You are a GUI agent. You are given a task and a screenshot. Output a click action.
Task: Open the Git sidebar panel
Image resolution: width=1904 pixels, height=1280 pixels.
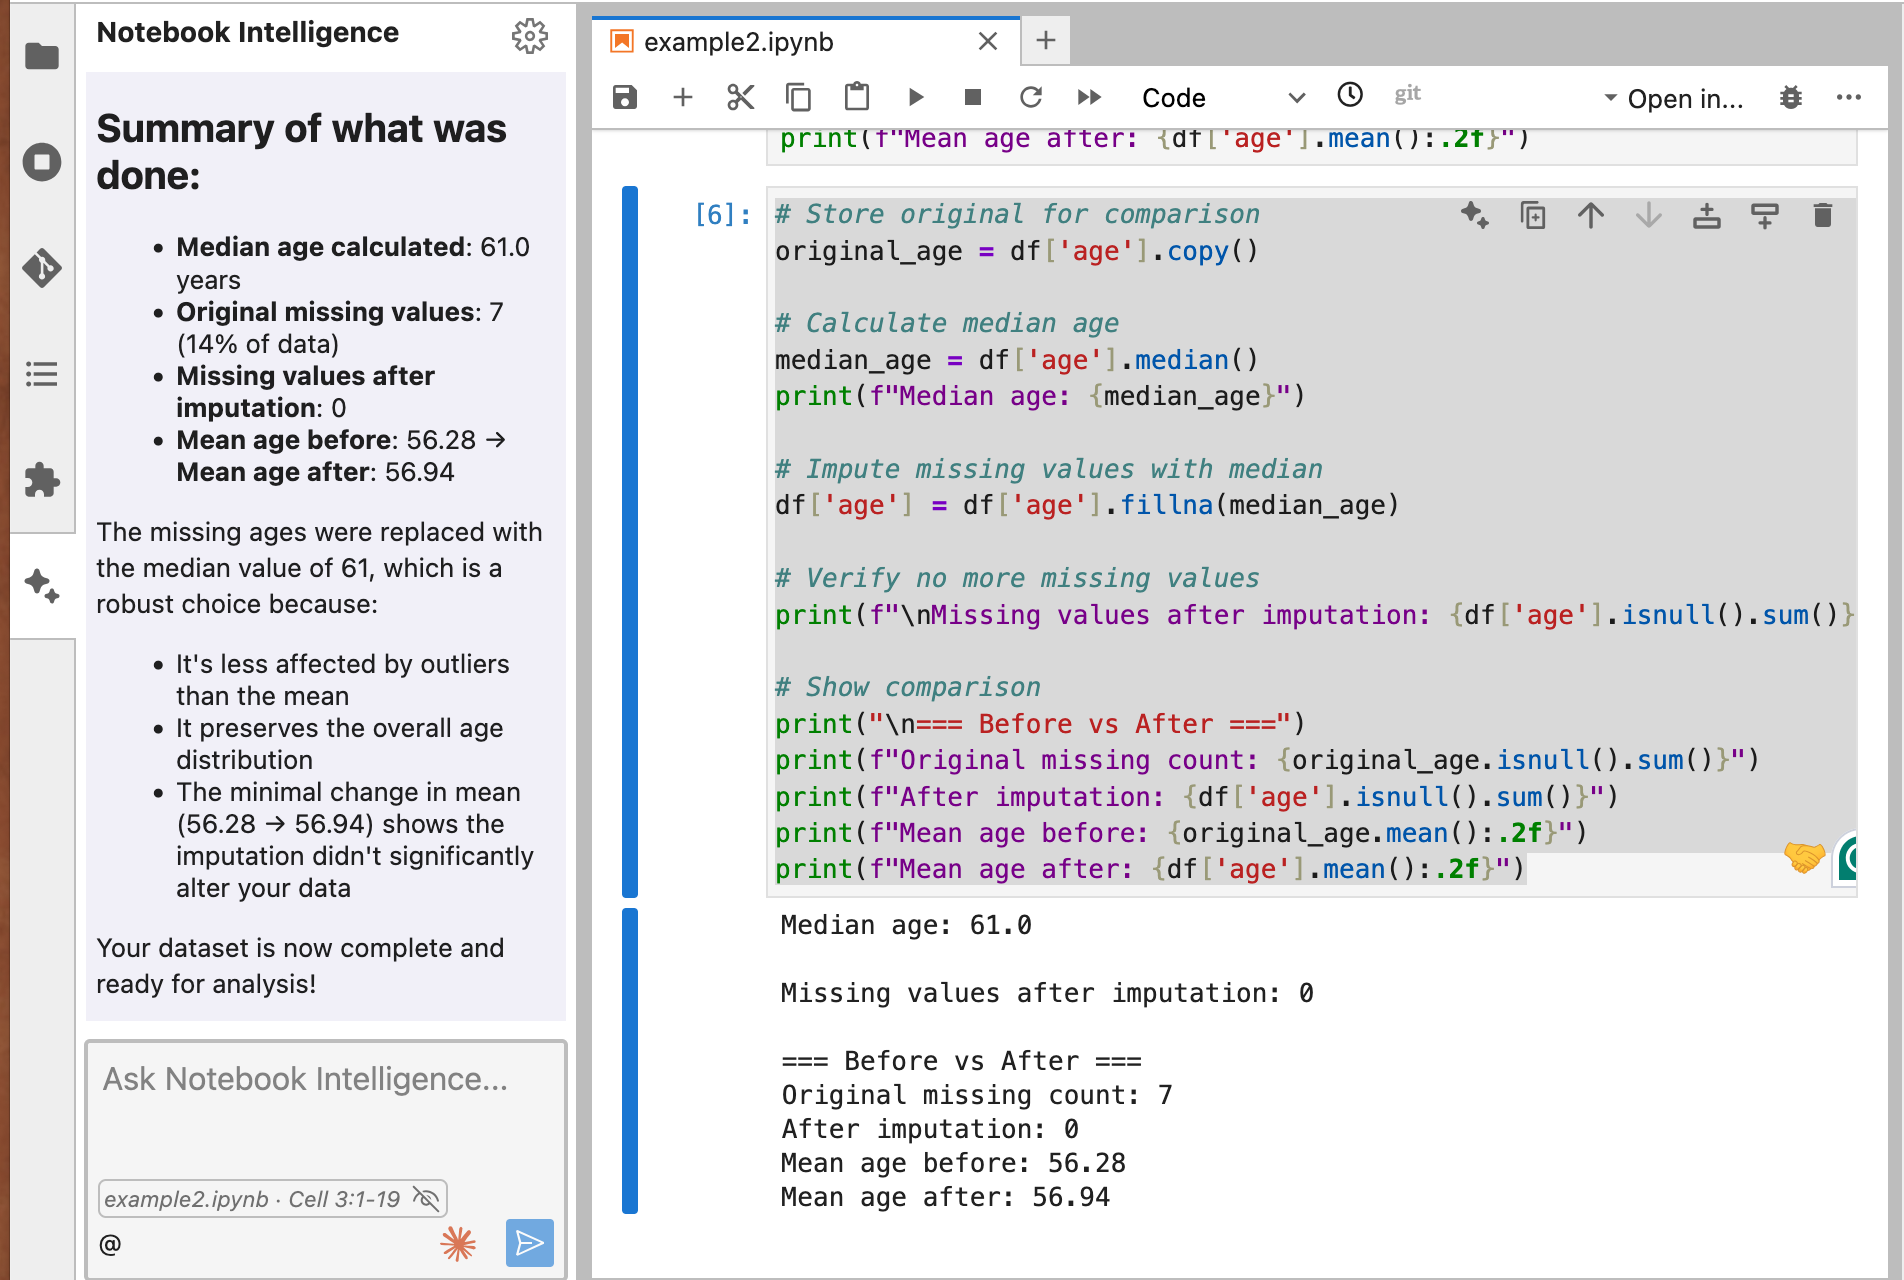click(42, 268)
